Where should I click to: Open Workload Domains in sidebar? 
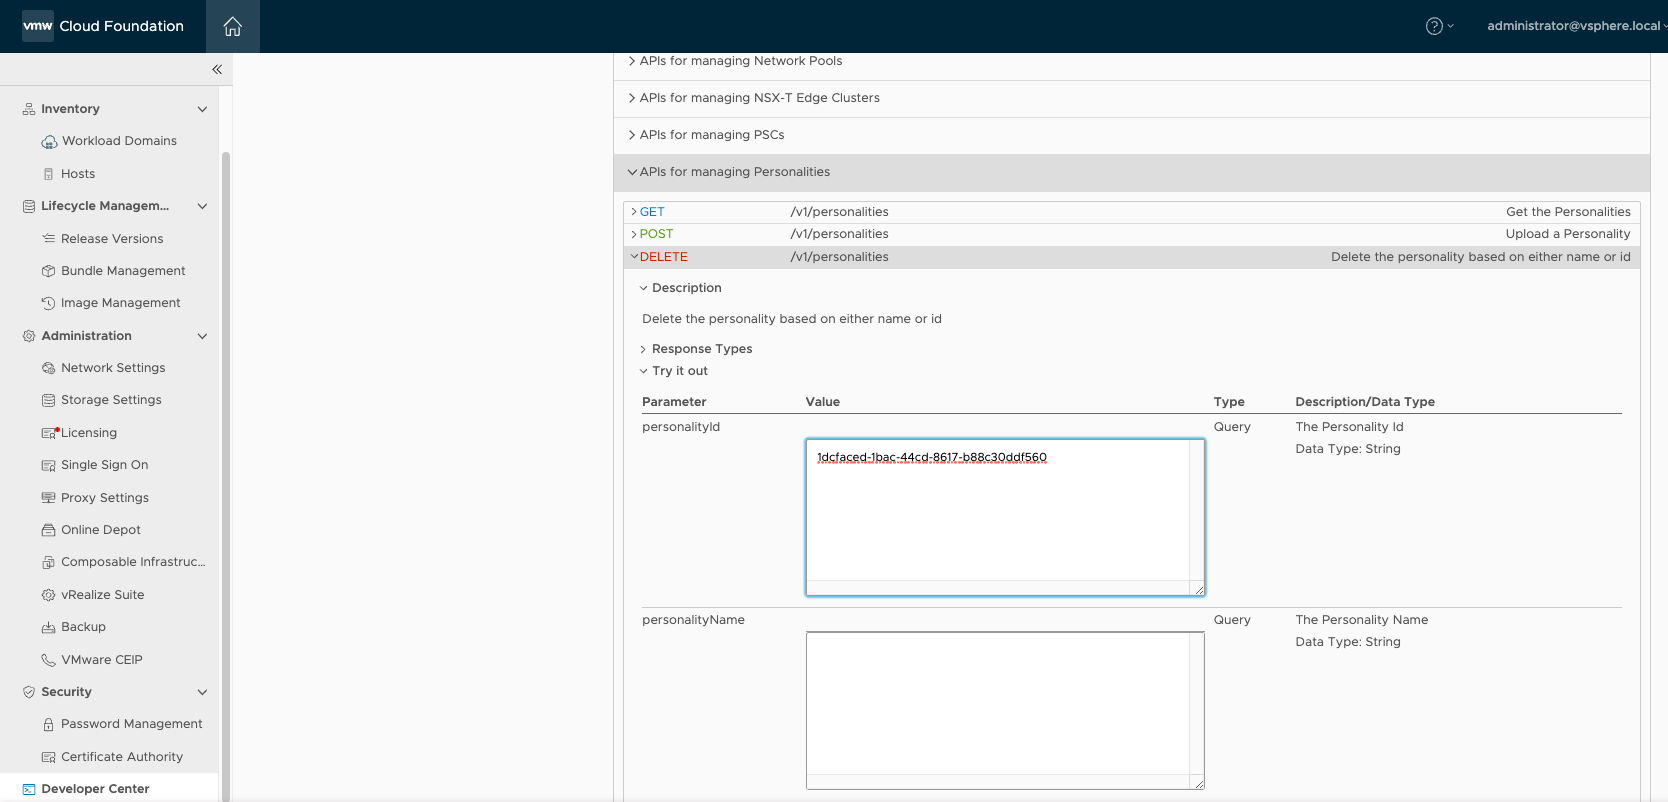click(x=119, y=141)
